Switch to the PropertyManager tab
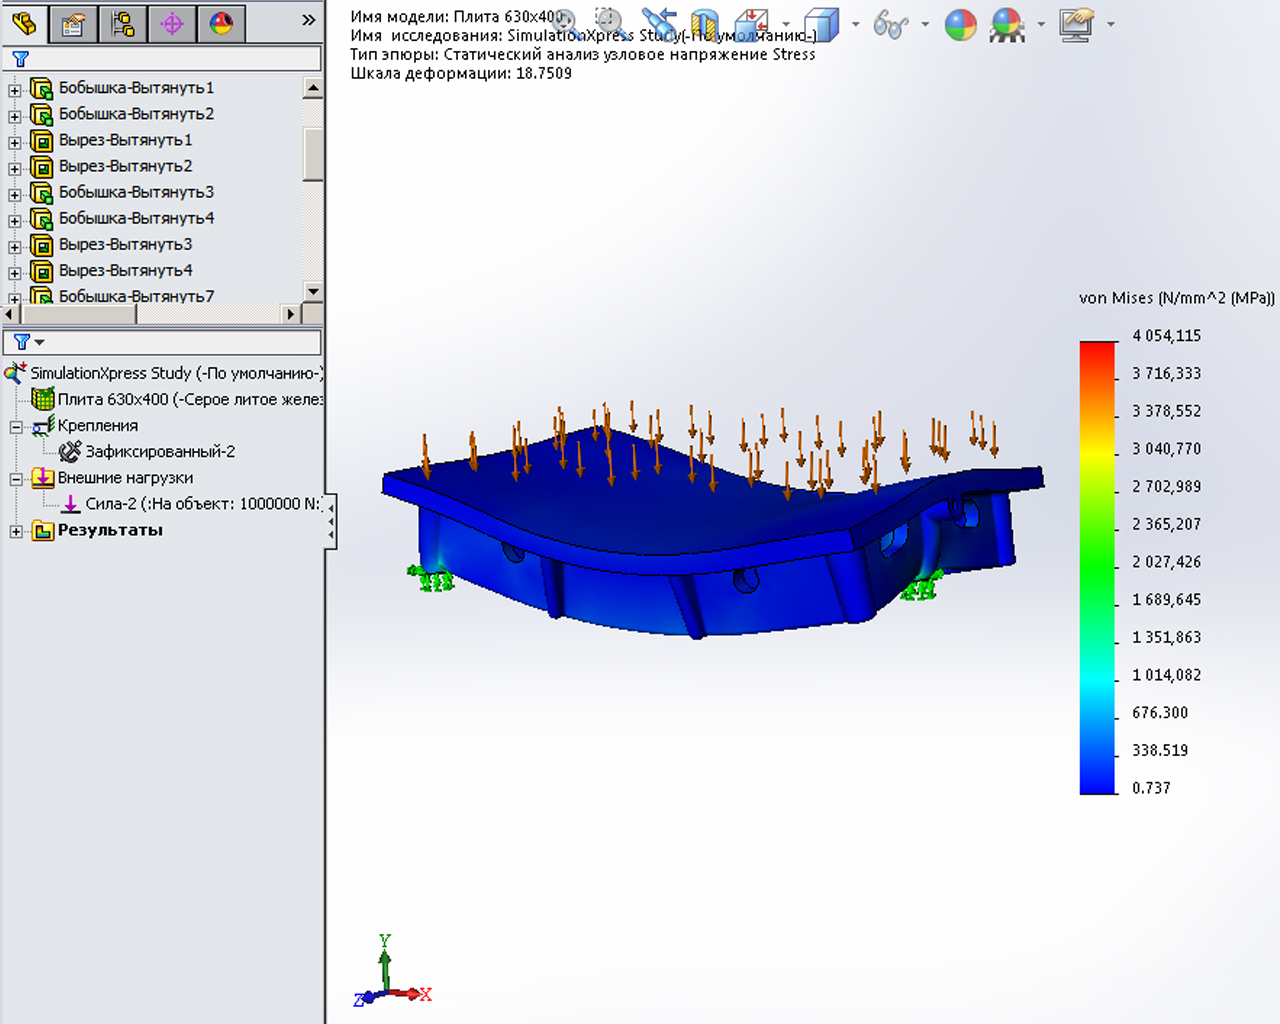 coord(72,23)
